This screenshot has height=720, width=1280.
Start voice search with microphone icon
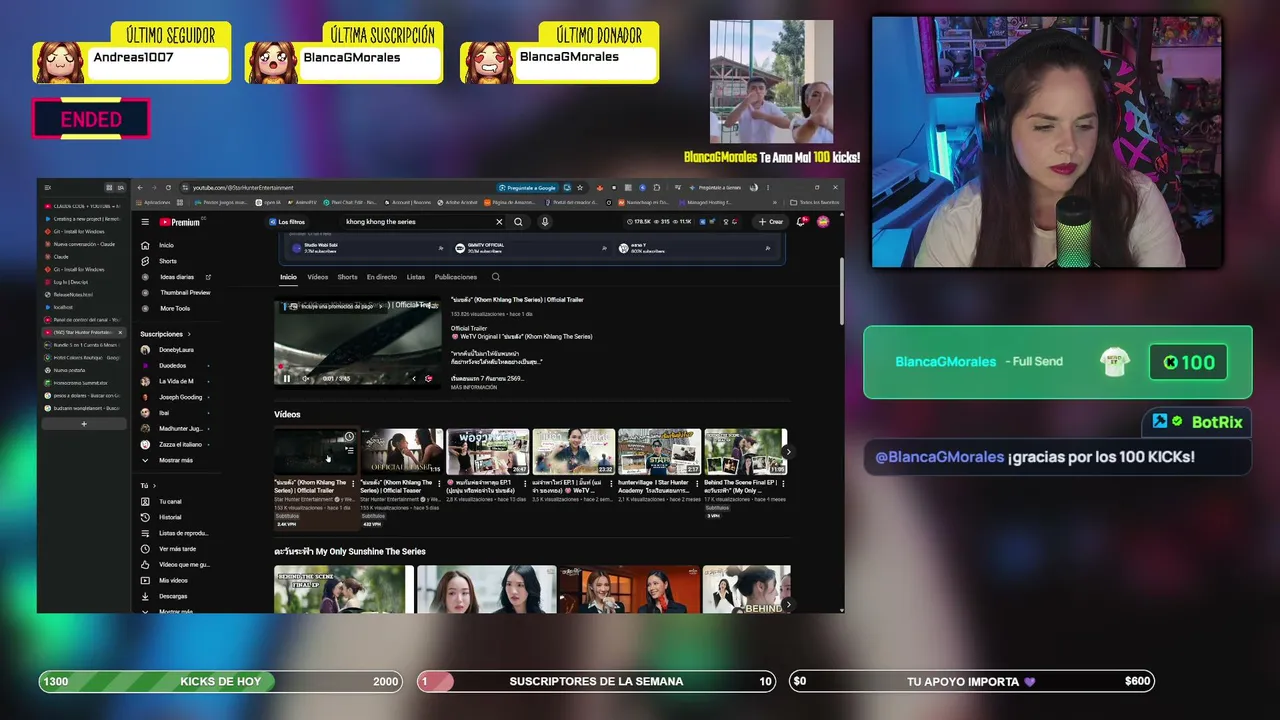click(545, 222)
